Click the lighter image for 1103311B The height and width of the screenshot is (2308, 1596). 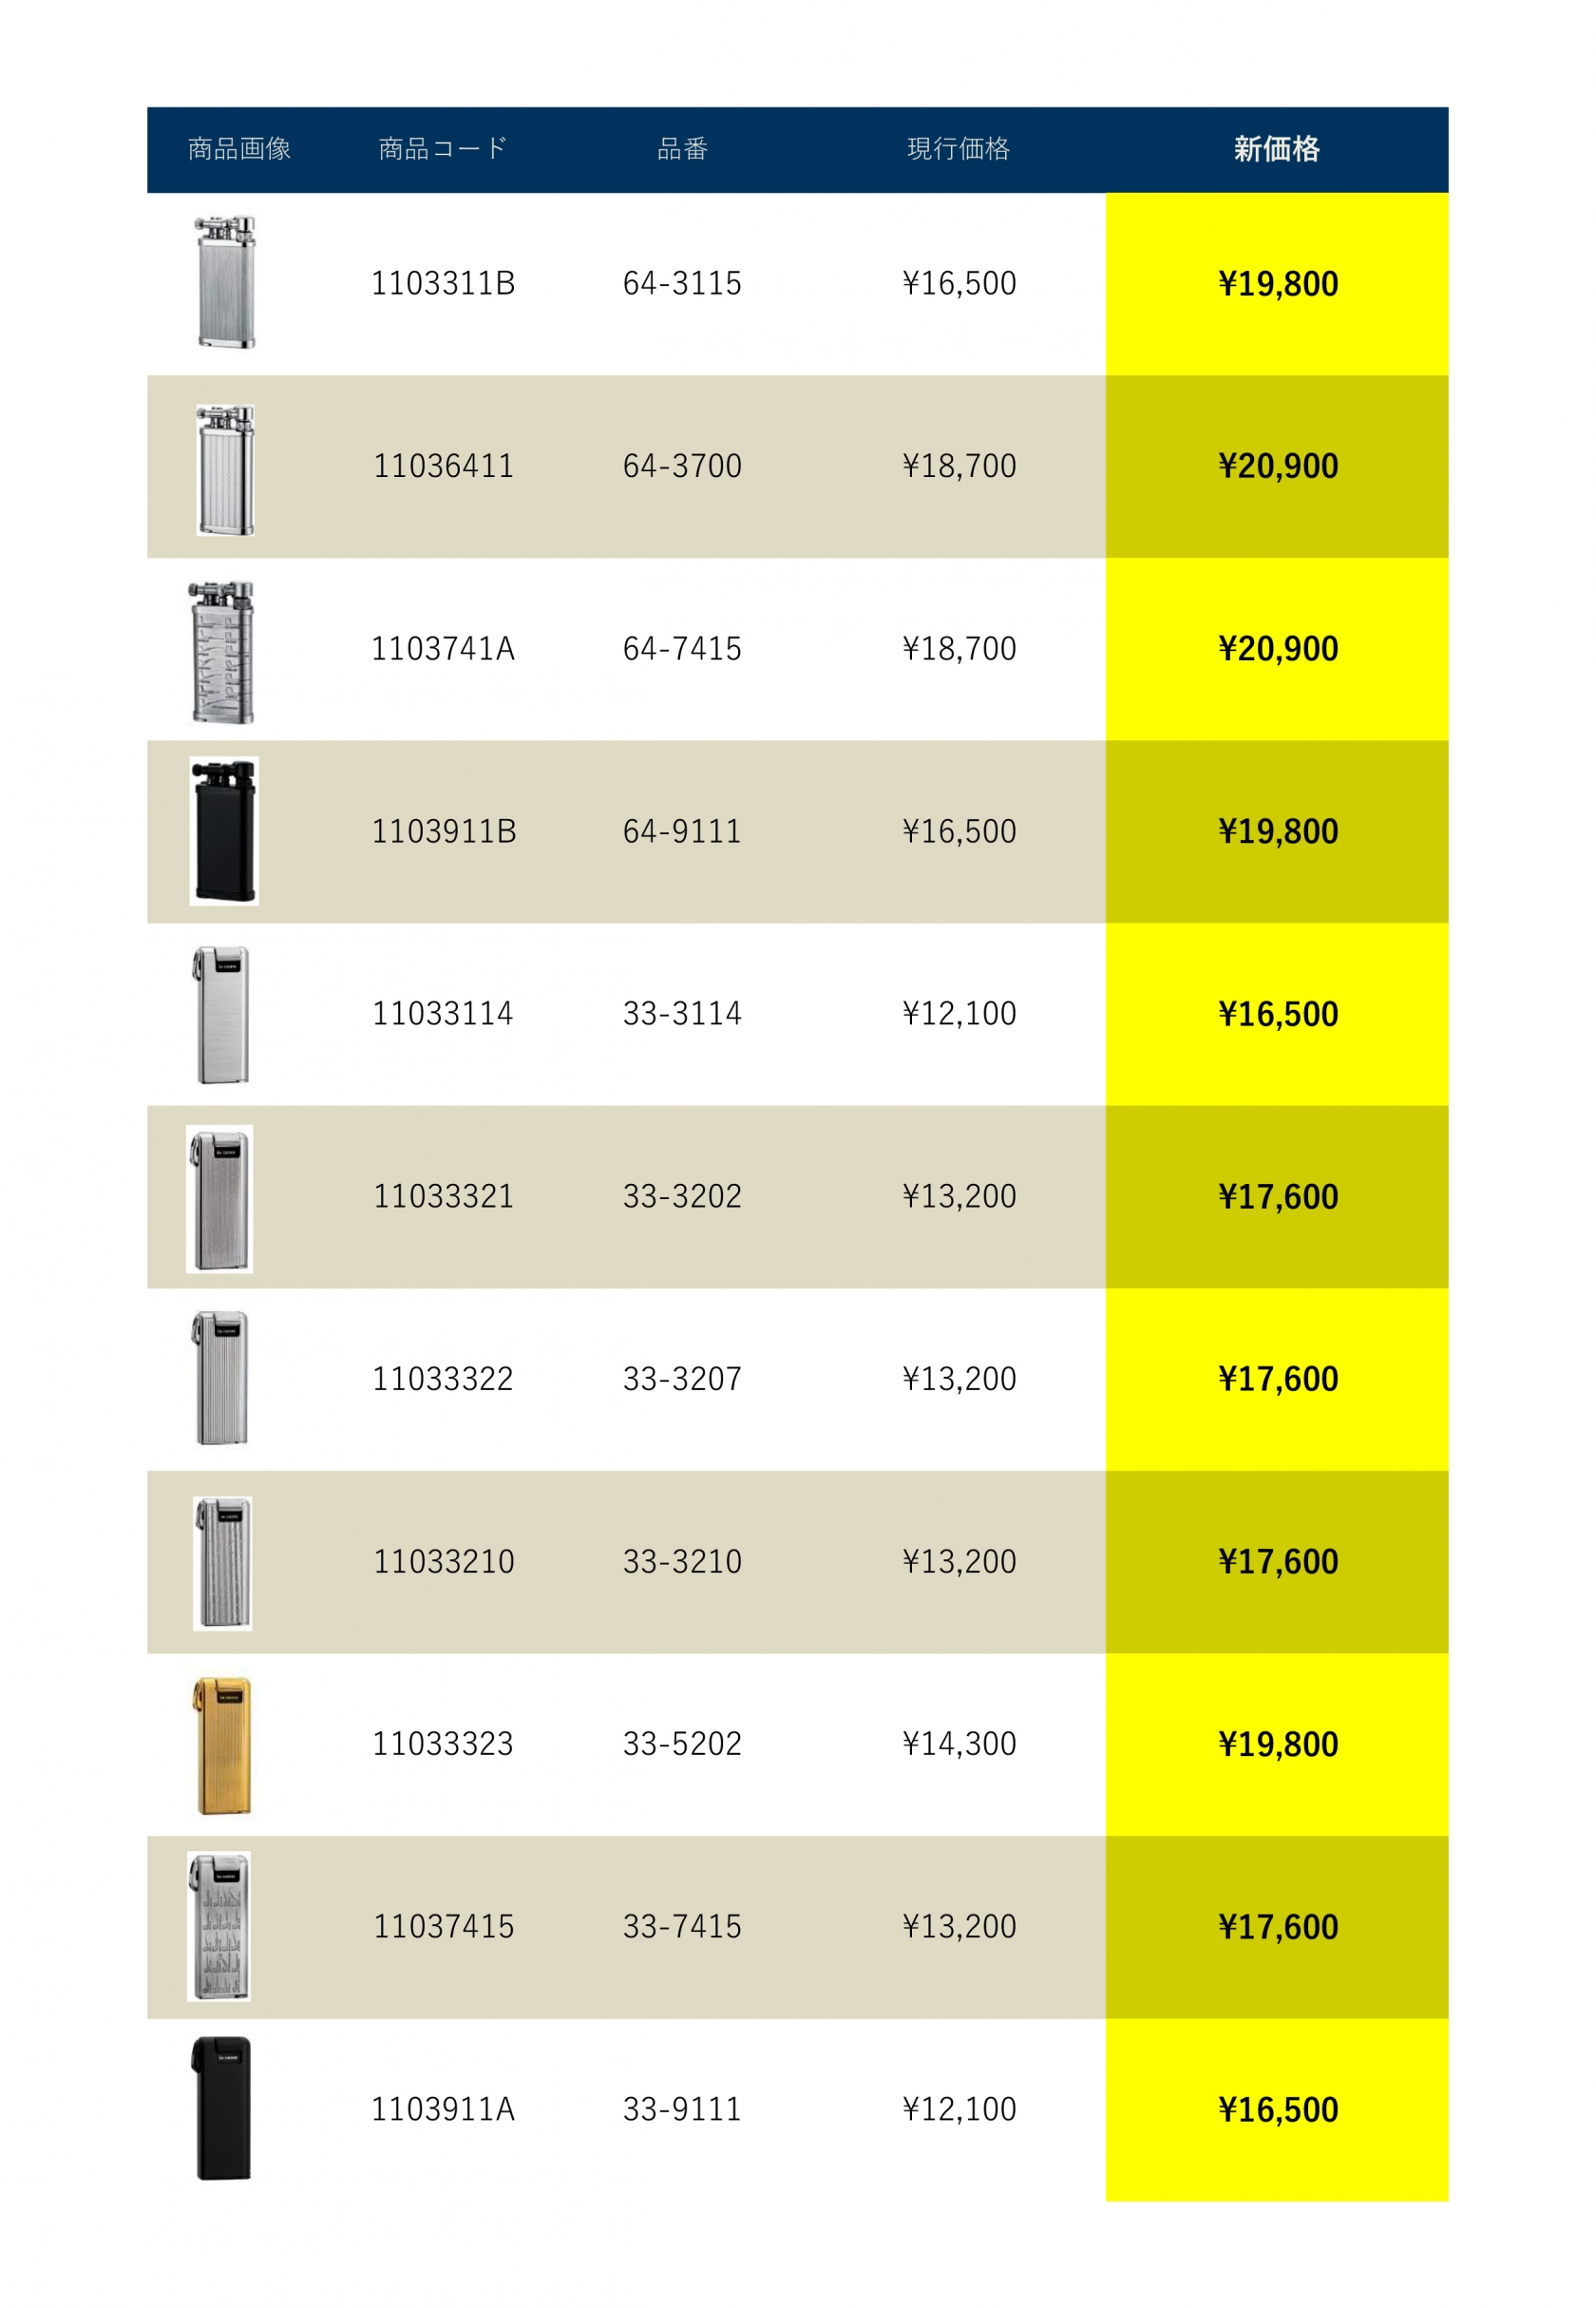click(x=224, y=282)
